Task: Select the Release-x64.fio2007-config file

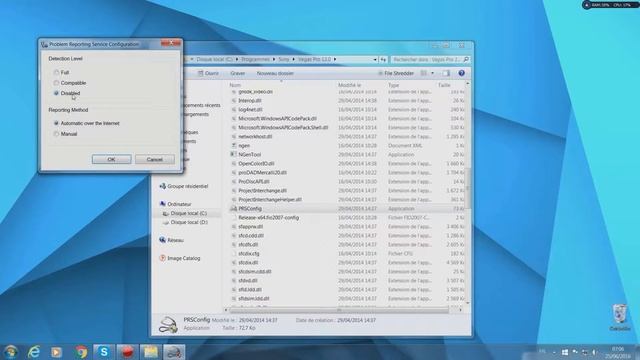Action: (269, 218)
